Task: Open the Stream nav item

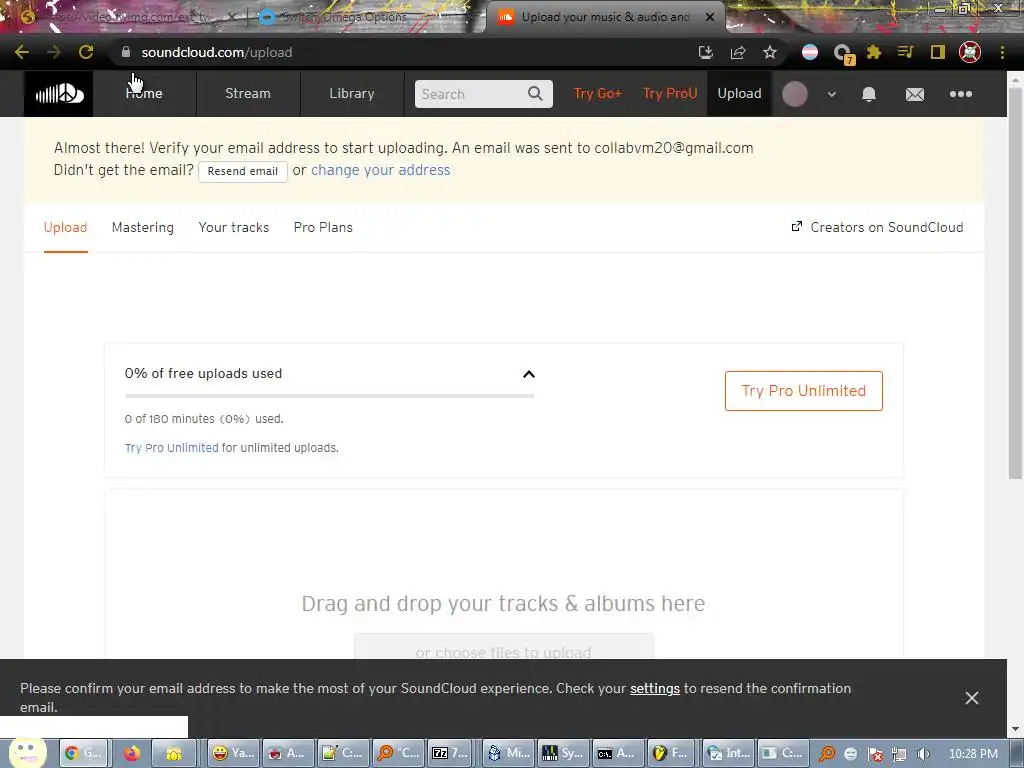Action: pos(248,93)
